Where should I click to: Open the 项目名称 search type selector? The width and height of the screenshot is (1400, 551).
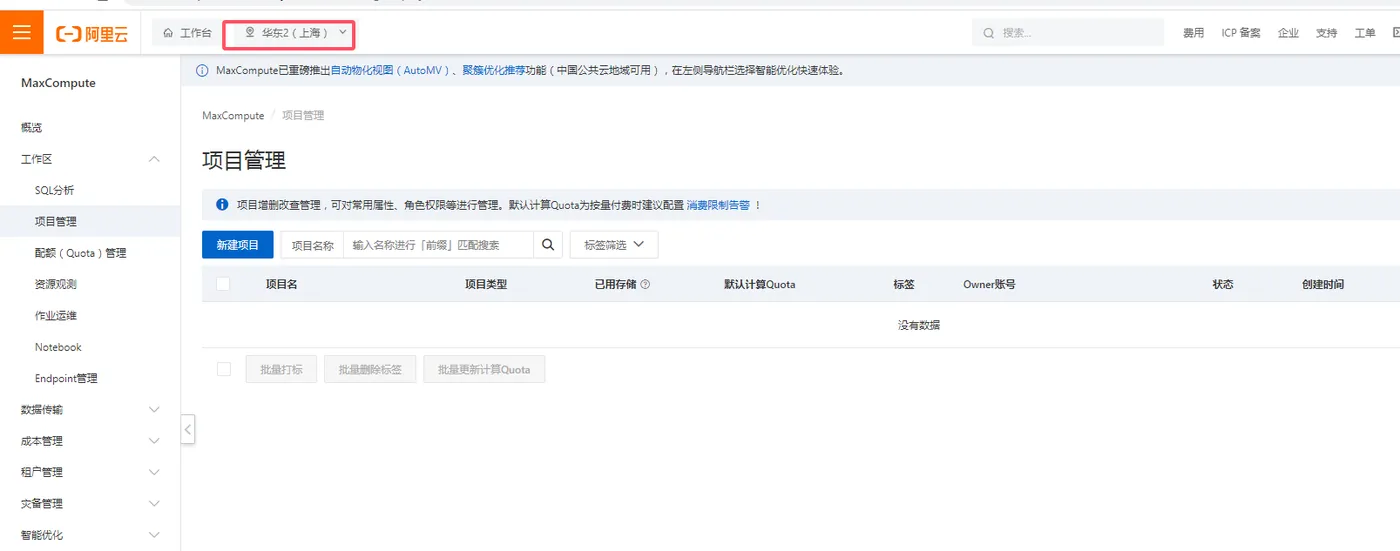tap(312, 245)
